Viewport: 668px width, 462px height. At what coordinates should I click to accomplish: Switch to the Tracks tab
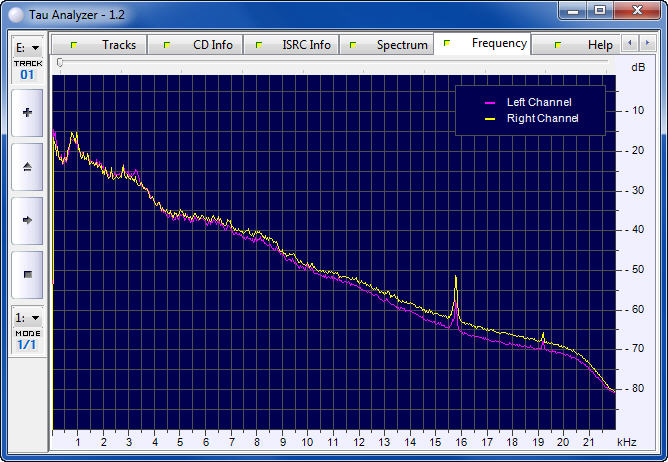coord(118,45)
